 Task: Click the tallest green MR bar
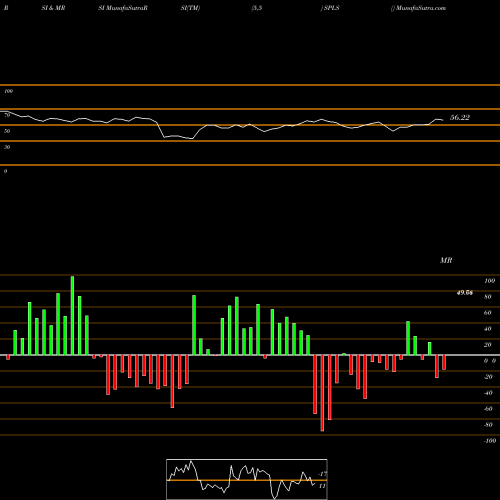(x=72, y=315)
